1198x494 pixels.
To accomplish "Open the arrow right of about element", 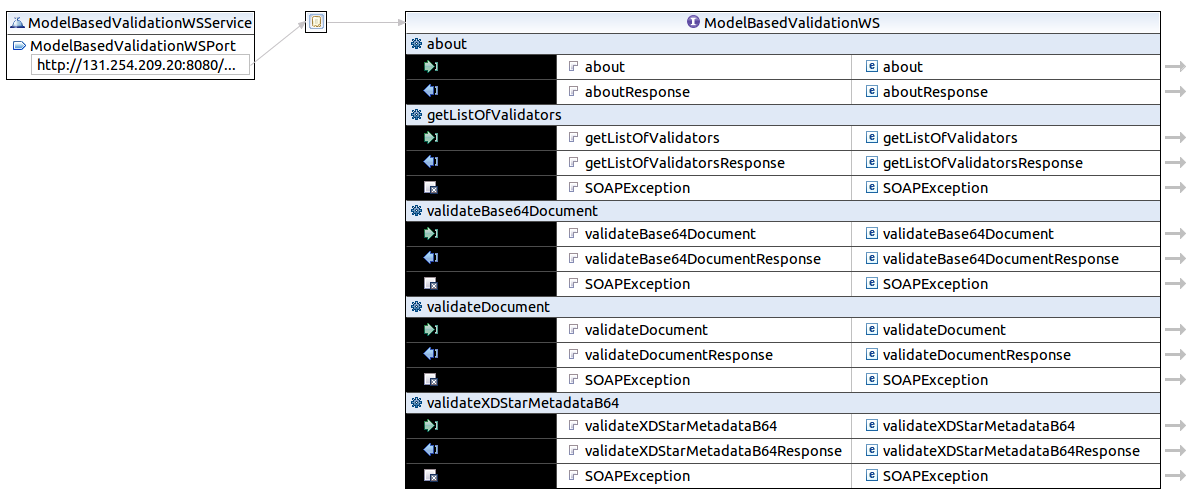I will click(1175, 67).
